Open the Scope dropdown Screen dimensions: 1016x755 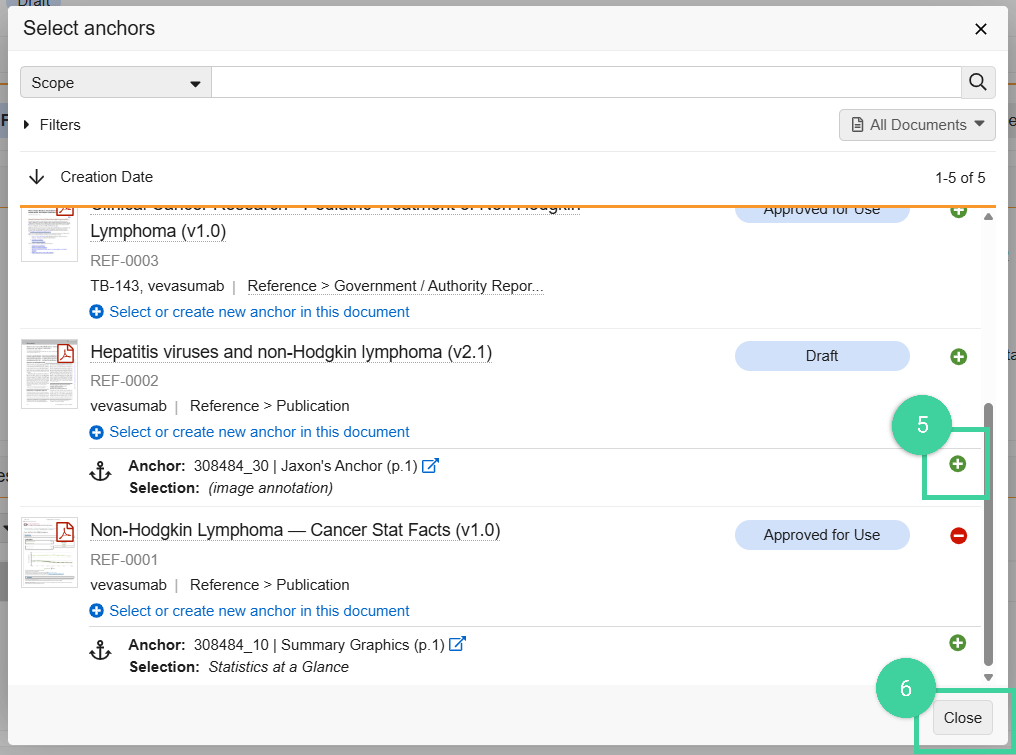114,82
